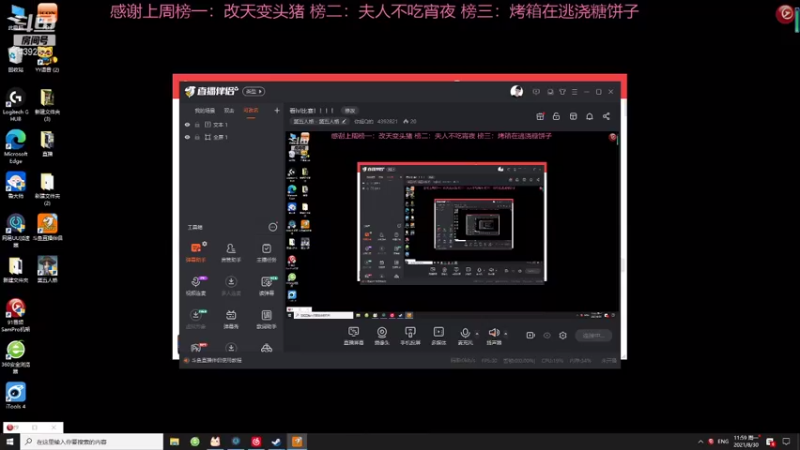The image size is (800, 450).
Task: Switch to the second scene tab
Action: tap(229, 111)
